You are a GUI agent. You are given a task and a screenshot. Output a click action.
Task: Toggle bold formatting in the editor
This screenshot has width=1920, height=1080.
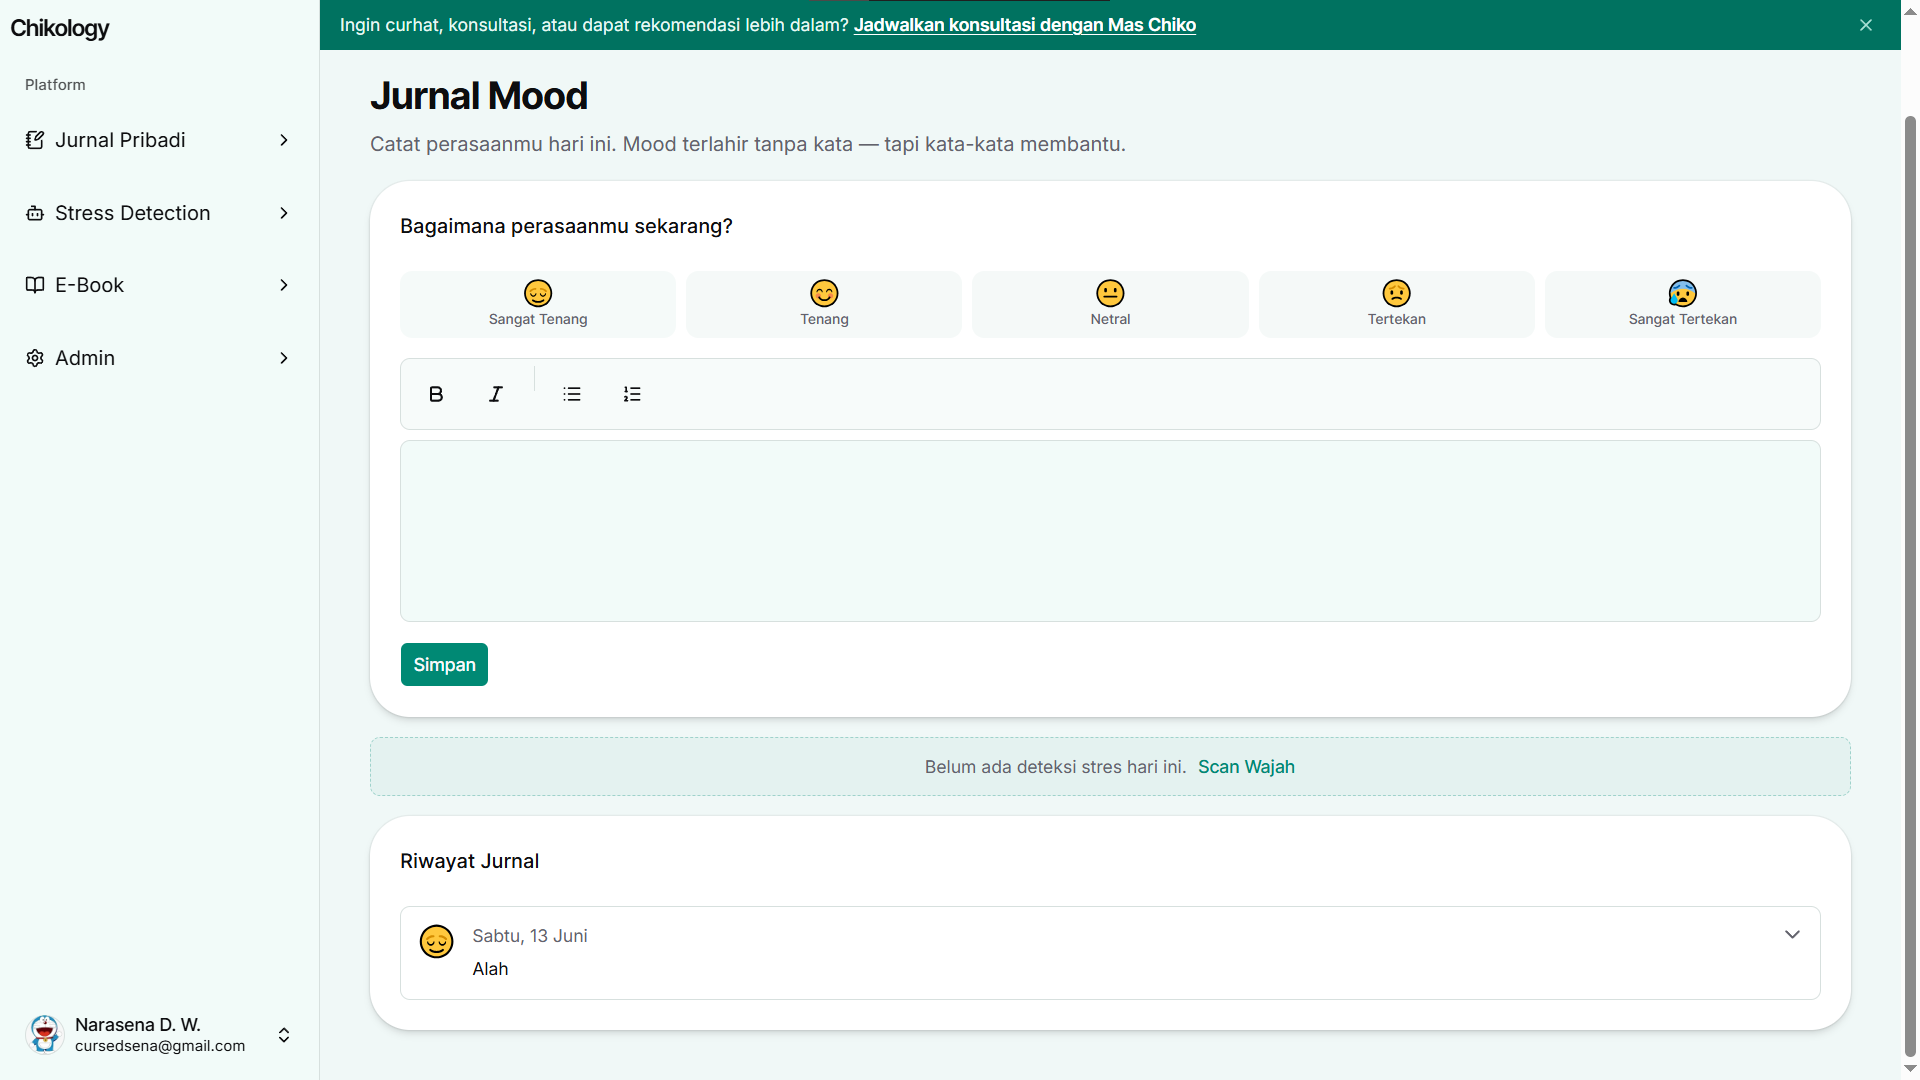pos(436,394)
